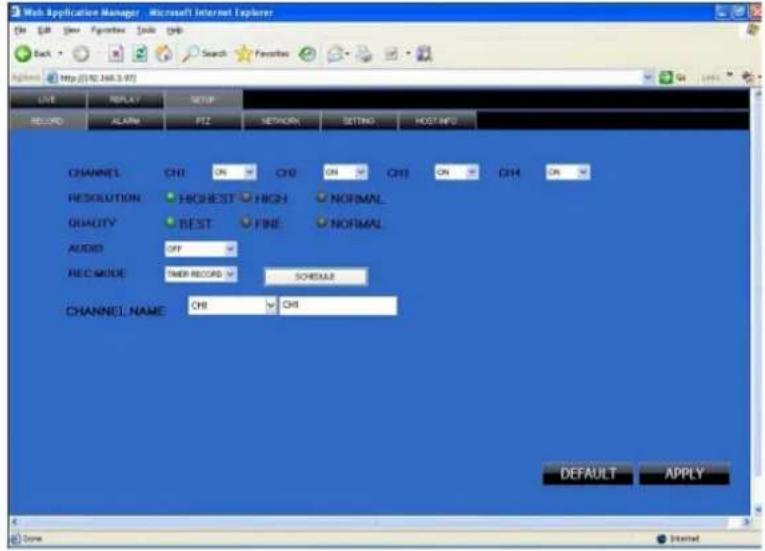Select NORMAL resolution radio button
The image size is (765, 551).
(322, 198)
